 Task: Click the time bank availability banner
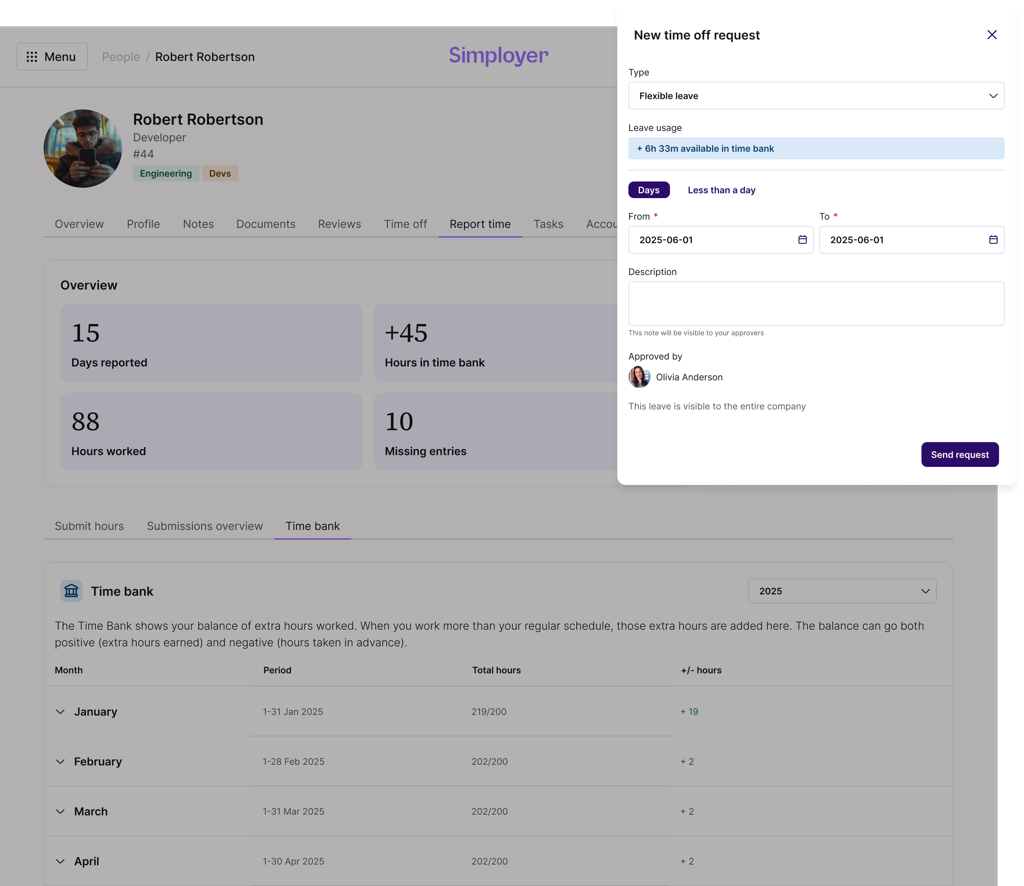[816, 148]
